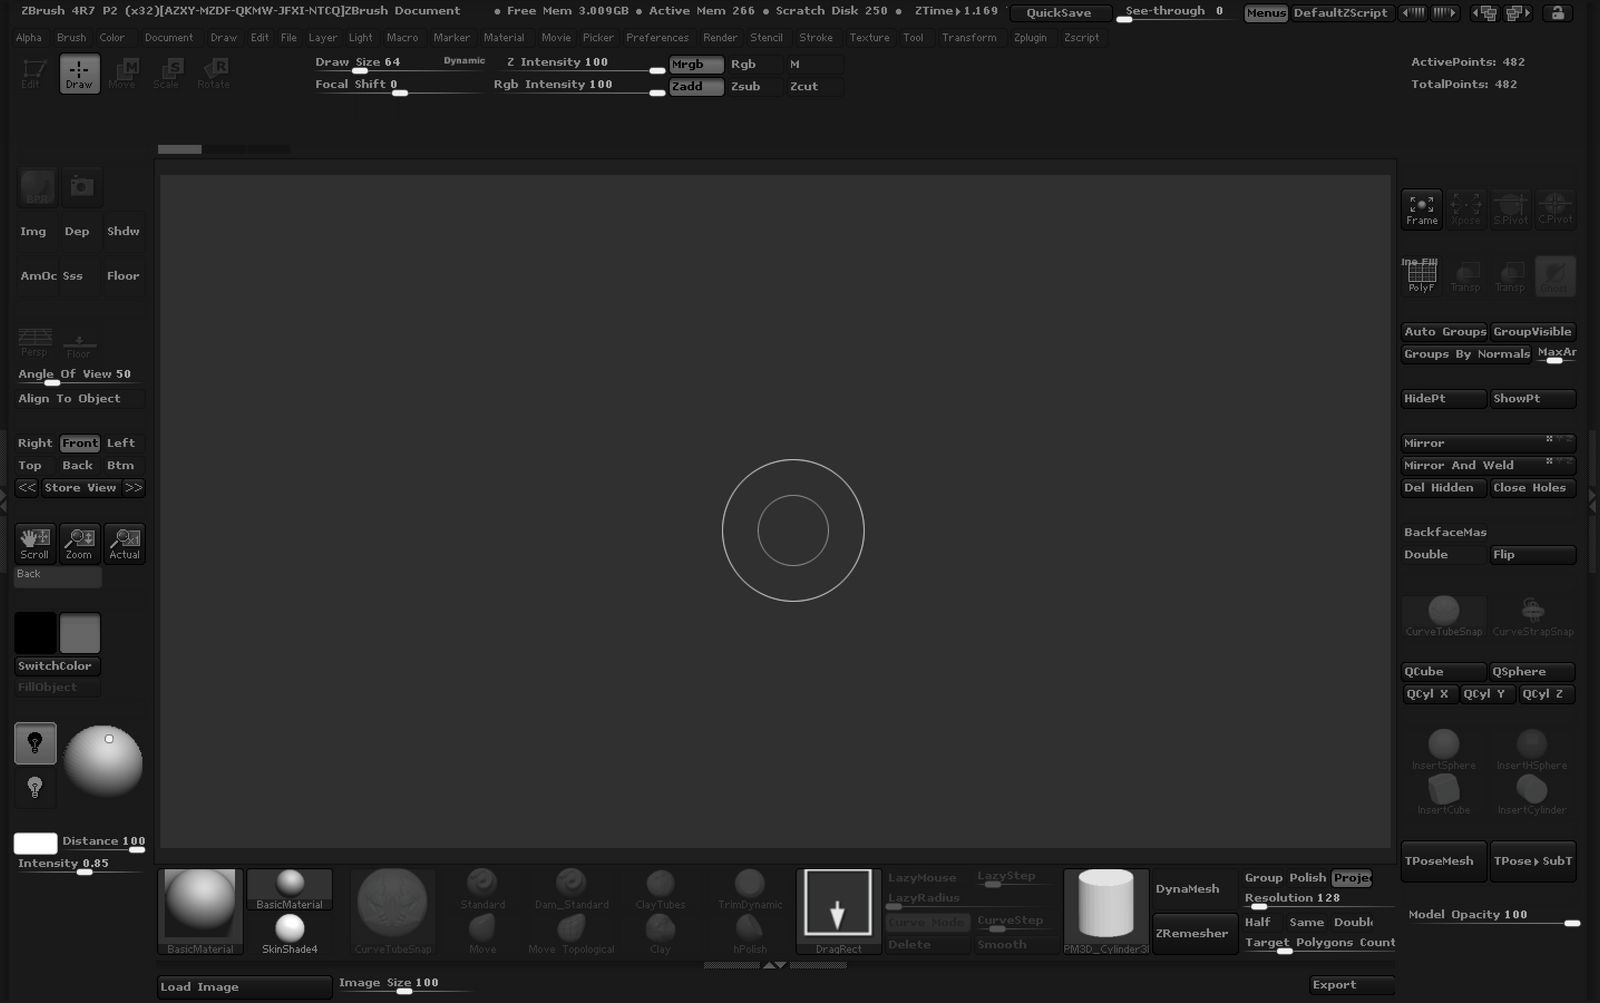Click the Export button at bottom right
The height and width of the screenshot is (1003, 1600).
pos(1350,985)
